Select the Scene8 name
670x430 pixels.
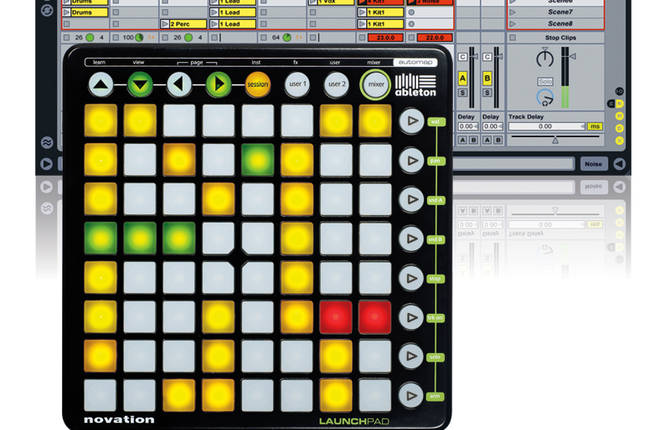point(560,24)
